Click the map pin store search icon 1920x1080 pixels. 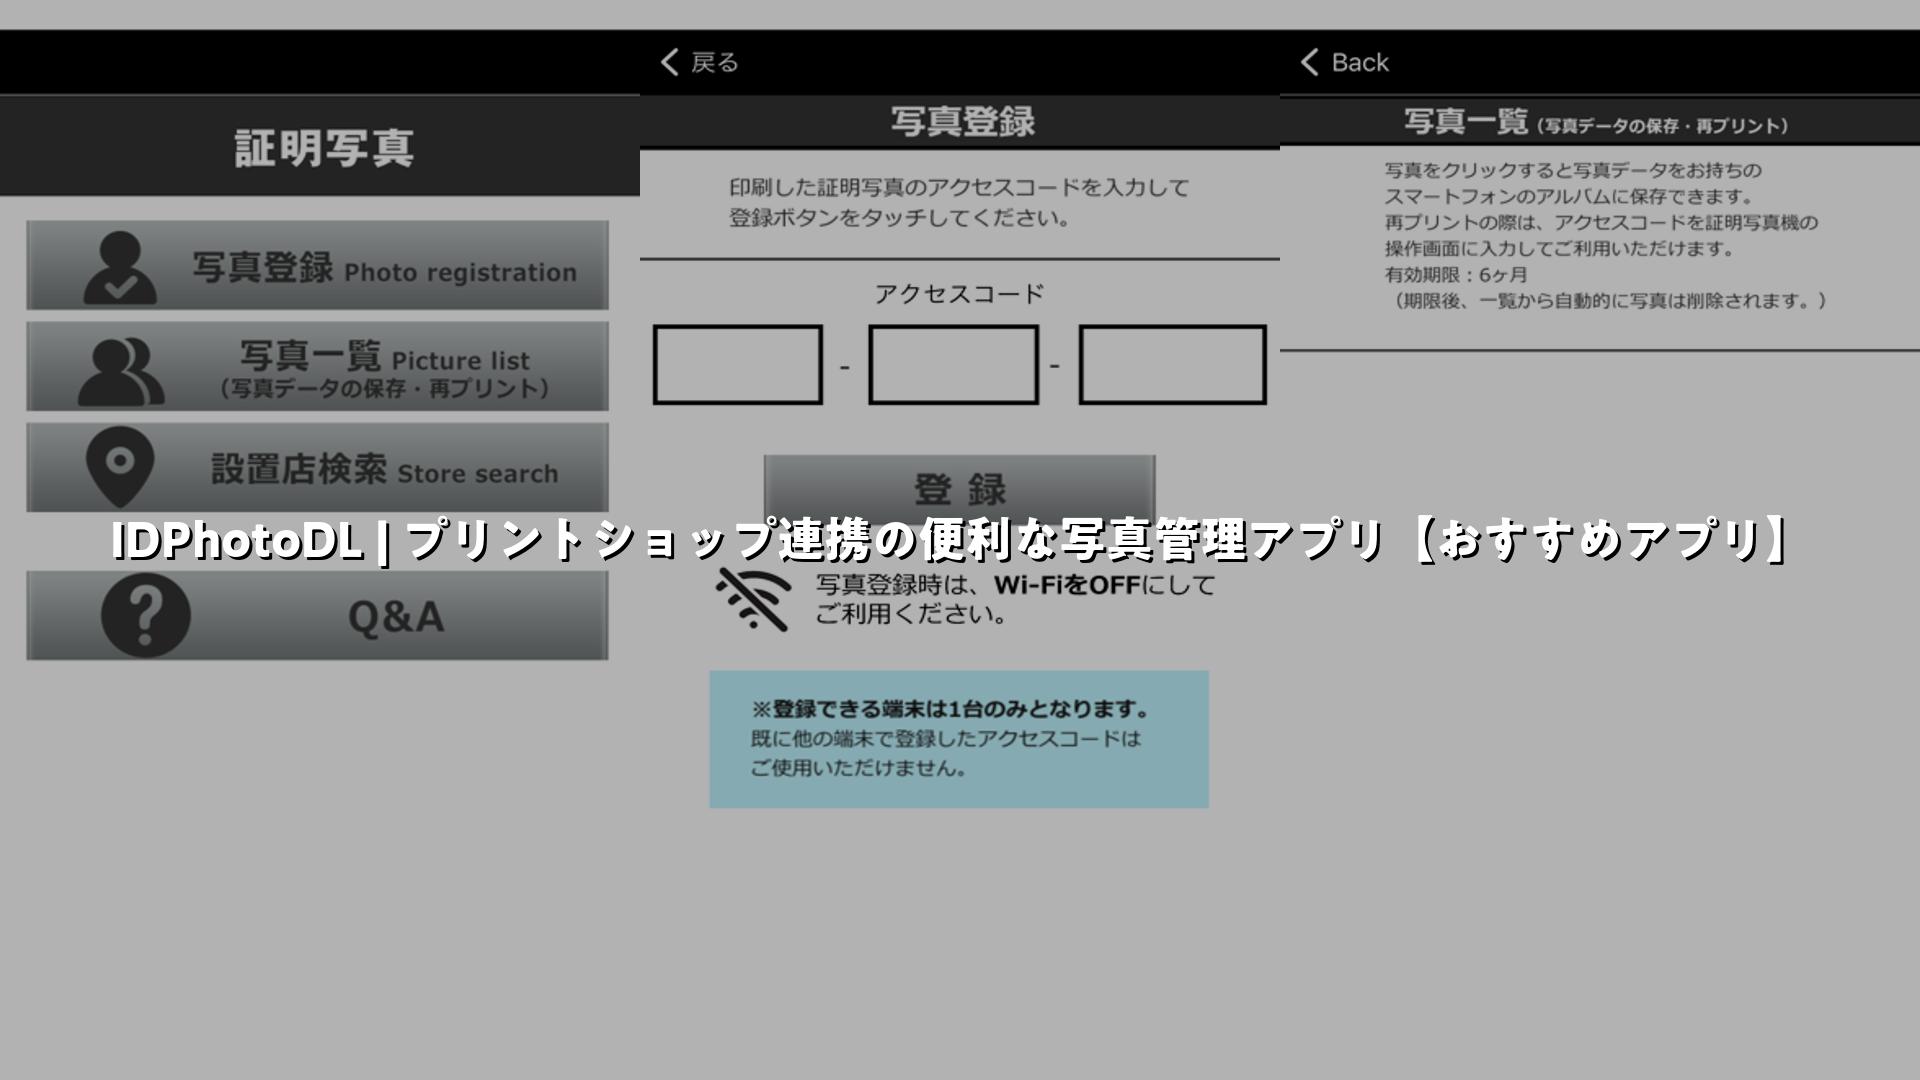click(x=120, y=467)
